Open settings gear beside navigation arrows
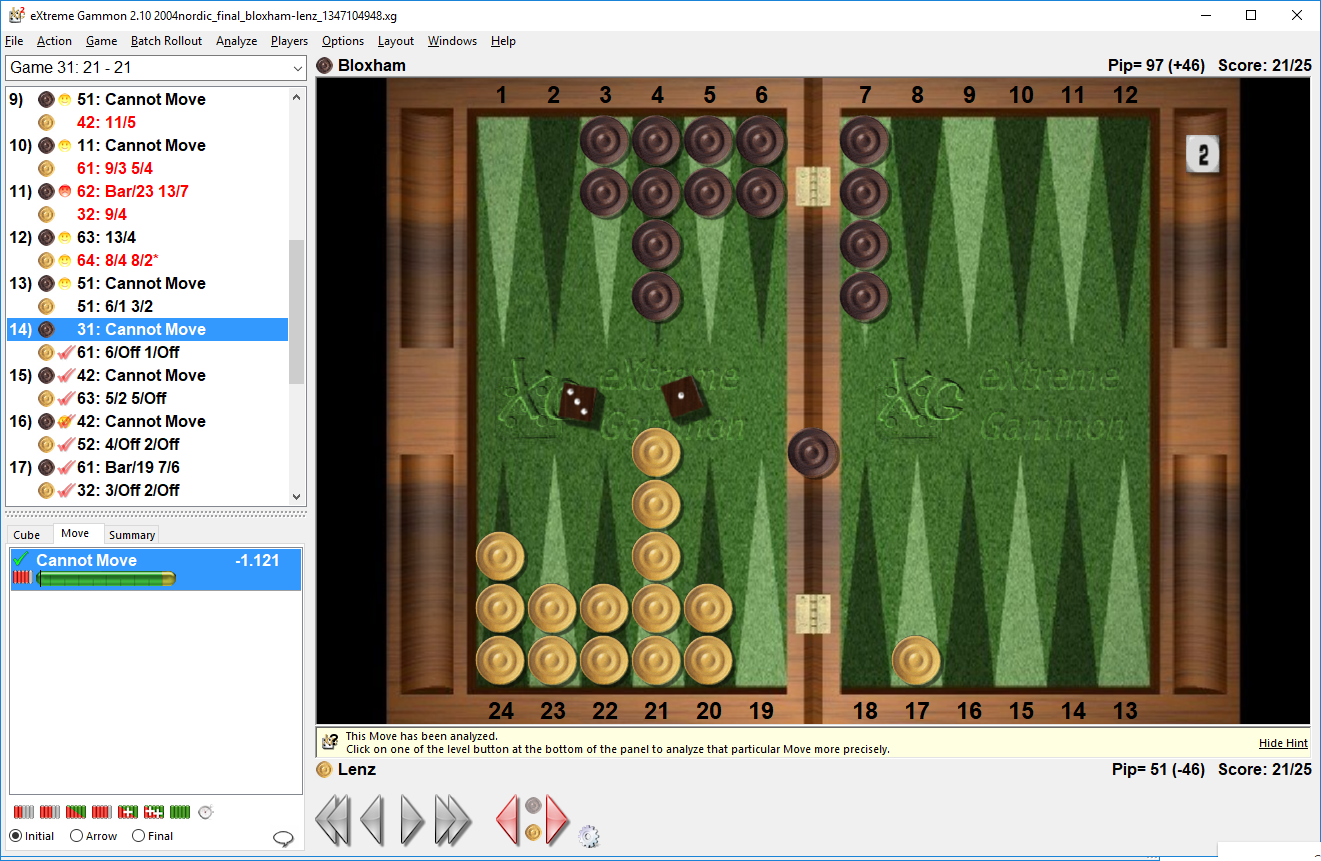This screenshot has height=861, width=1321. pyautogui.click(x=588, y=836)
